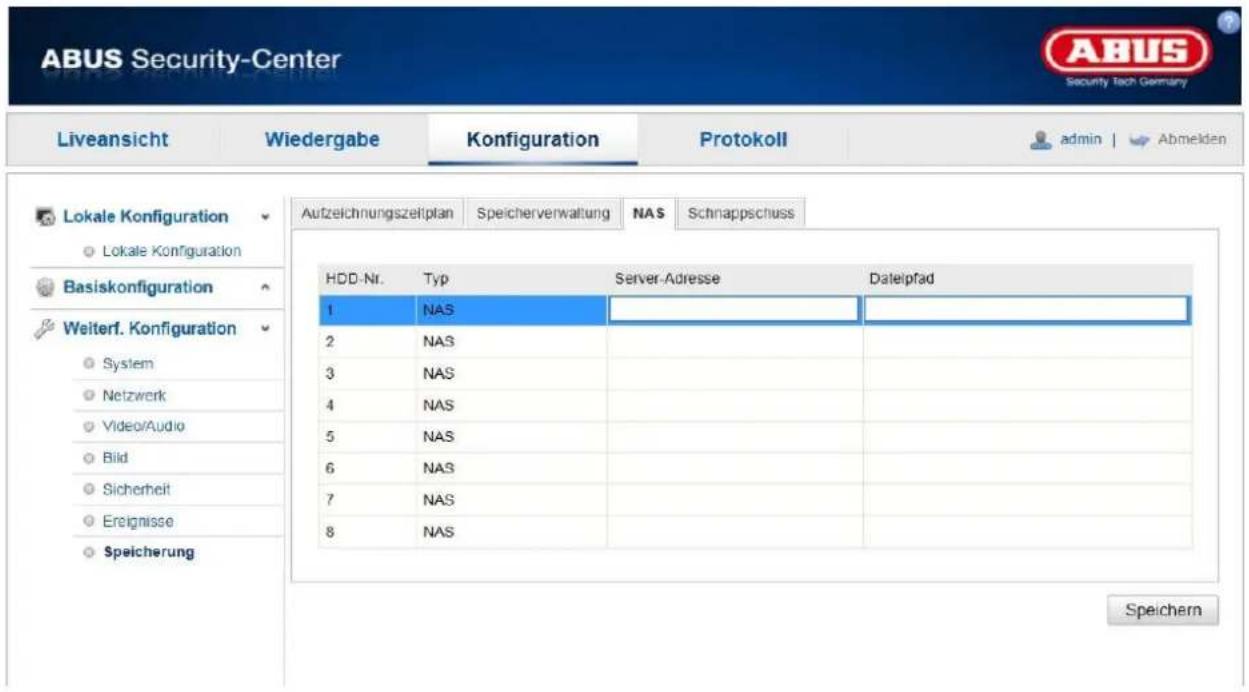Expand the Basiskonfiguration section chevron

pos(265,288)
